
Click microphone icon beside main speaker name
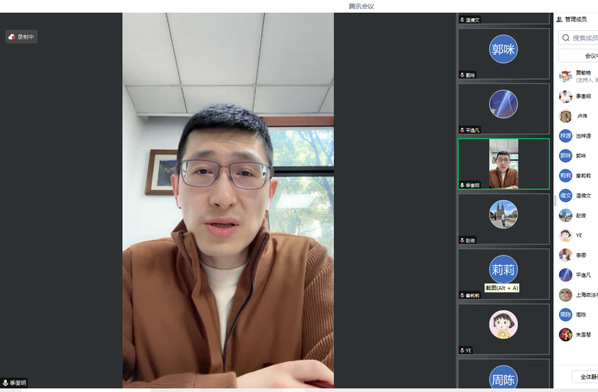click(x=5, y=382)
